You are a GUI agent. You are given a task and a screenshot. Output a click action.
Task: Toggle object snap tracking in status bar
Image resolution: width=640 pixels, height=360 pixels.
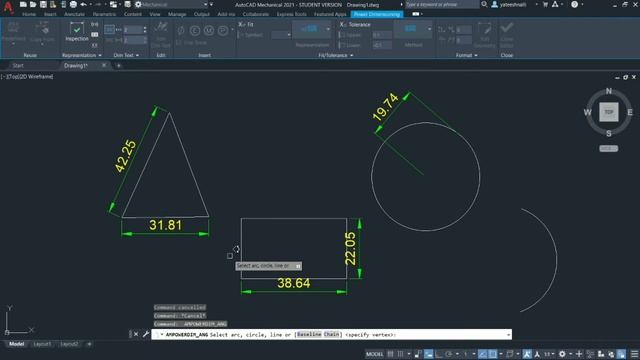coord(482,354)
